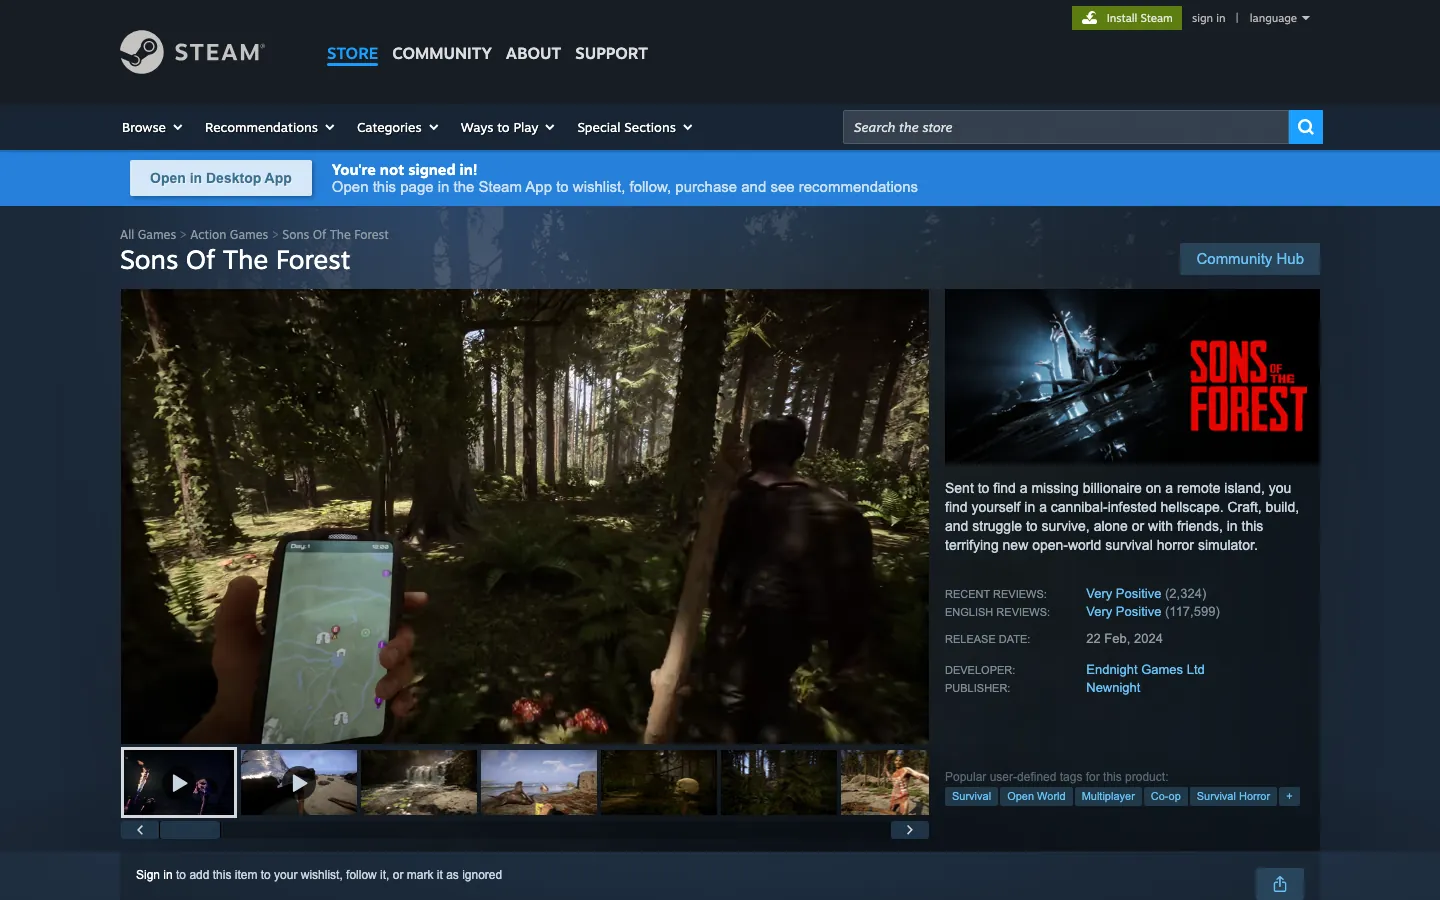
Task: Select the Multiplayer tag
Action: coord(1108,796)
